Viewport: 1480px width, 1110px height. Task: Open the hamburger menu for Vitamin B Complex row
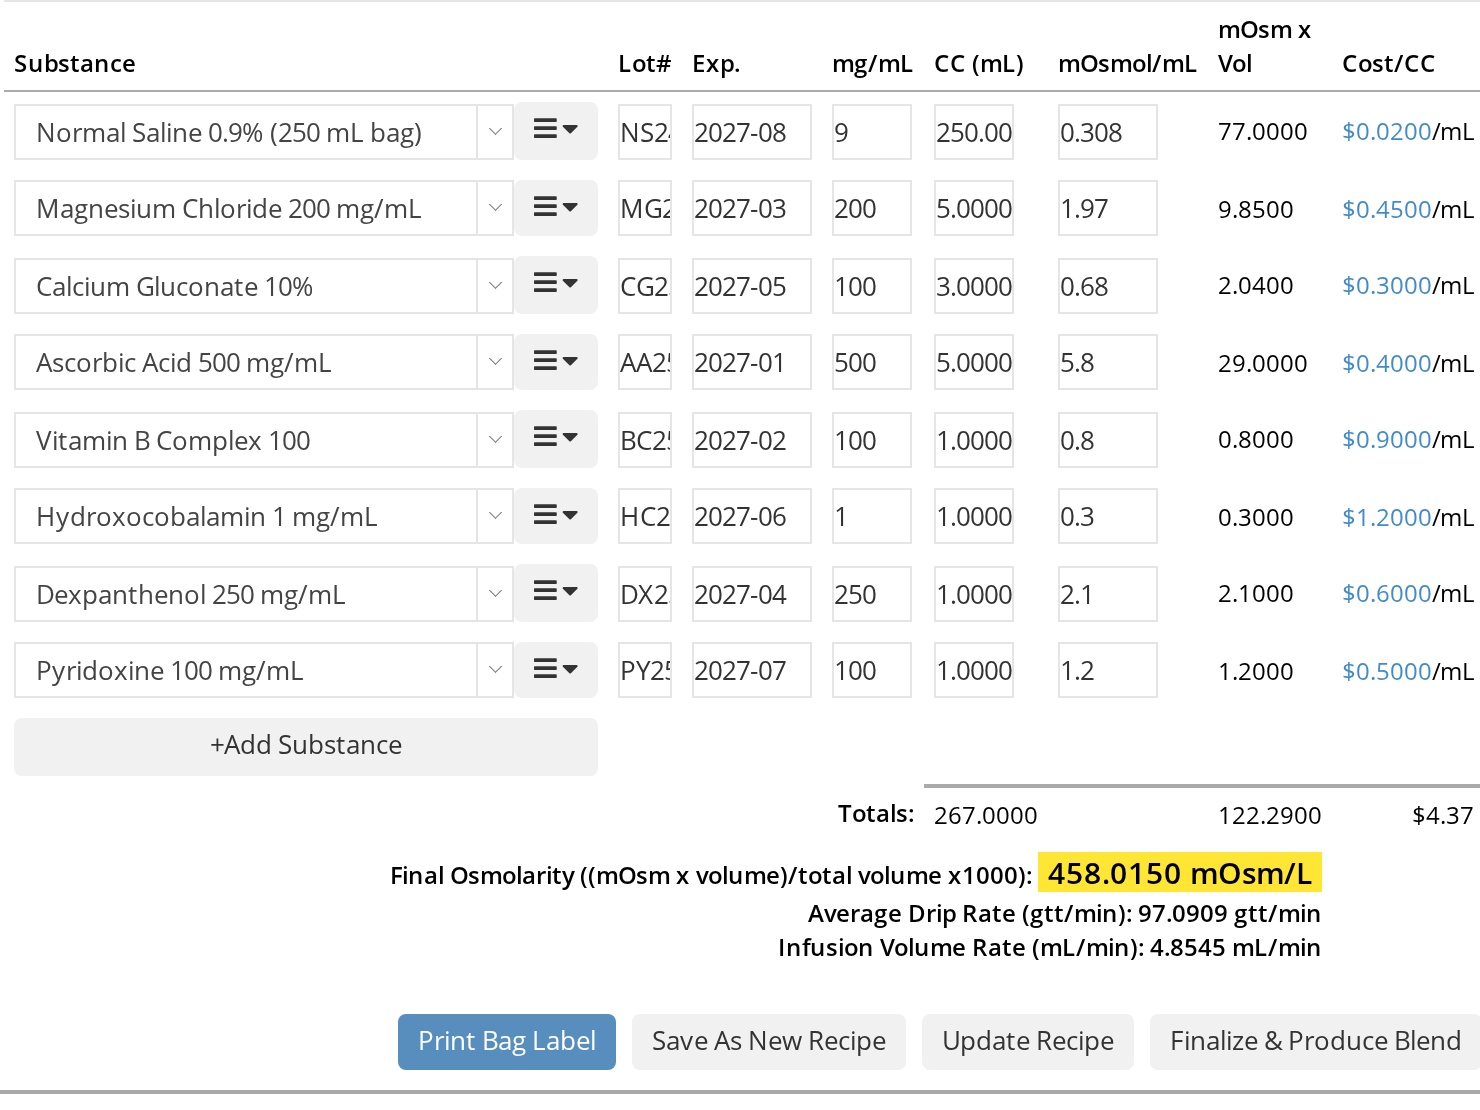coord(555,439)
